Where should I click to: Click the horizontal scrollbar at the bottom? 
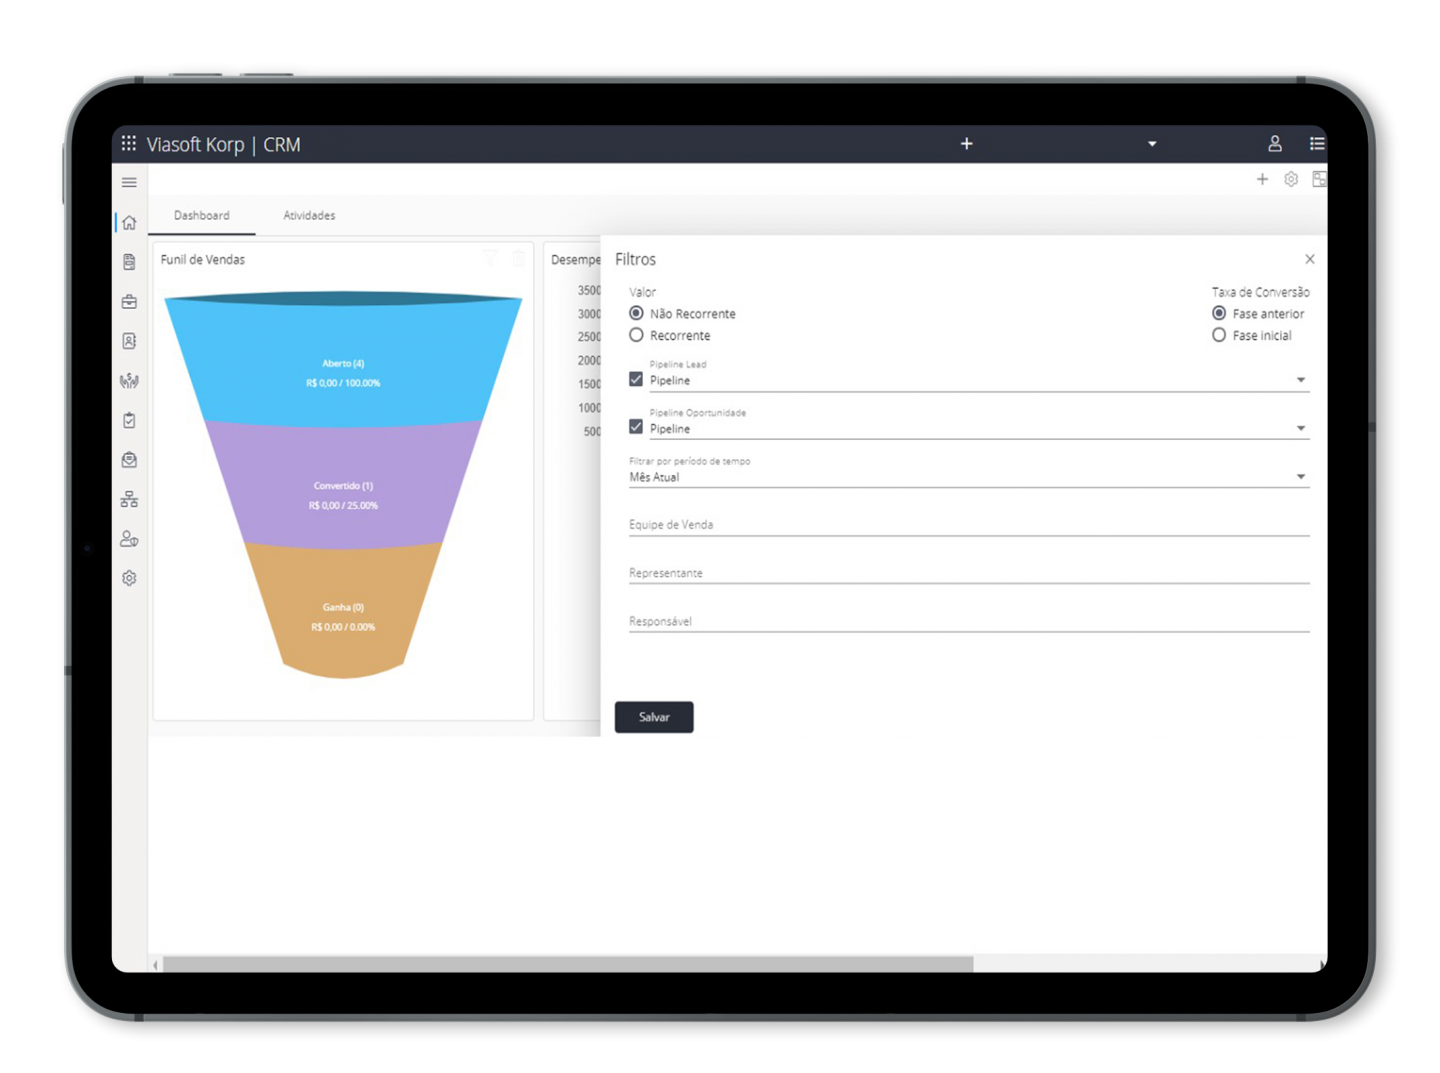pyautogui.click(x=568, y=964)
